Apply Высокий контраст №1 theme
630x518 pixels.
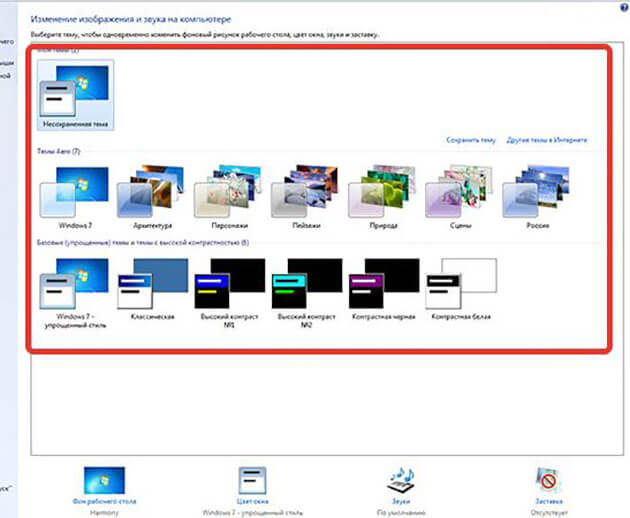coord(229,293)
